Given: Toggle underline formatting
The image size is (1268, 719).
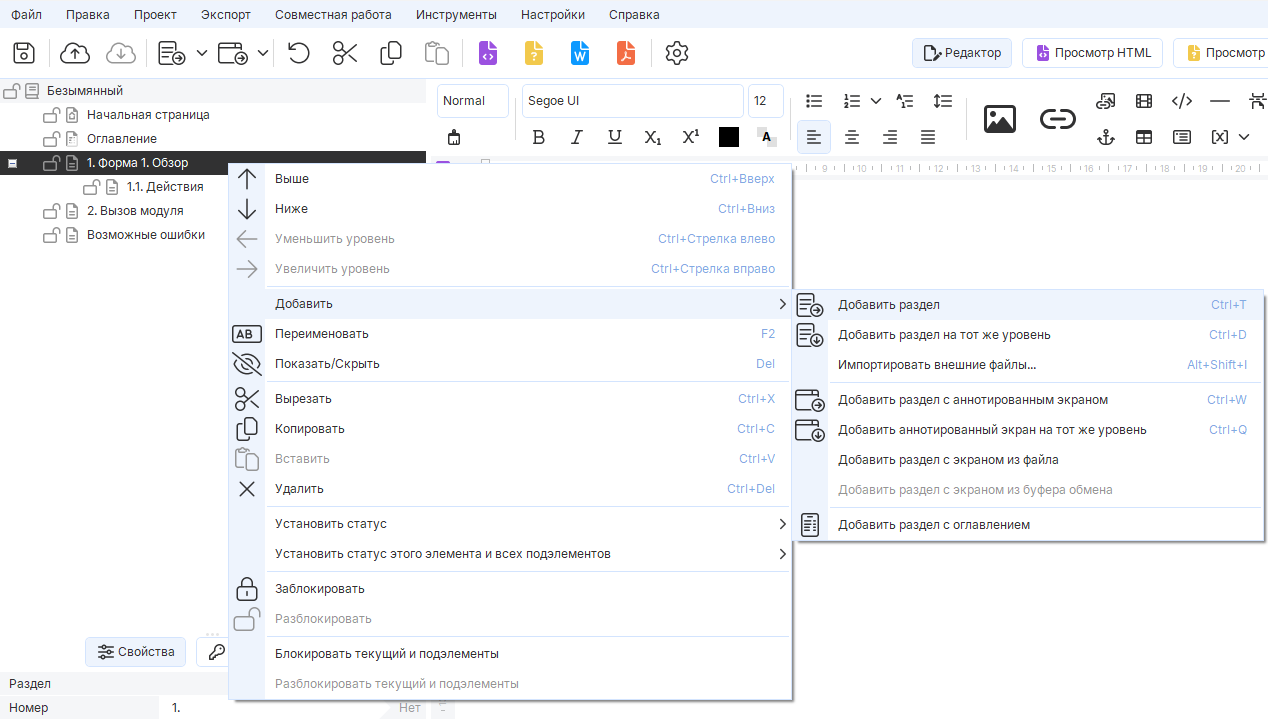Looking at the screenshot, I should tap(615, 137).
